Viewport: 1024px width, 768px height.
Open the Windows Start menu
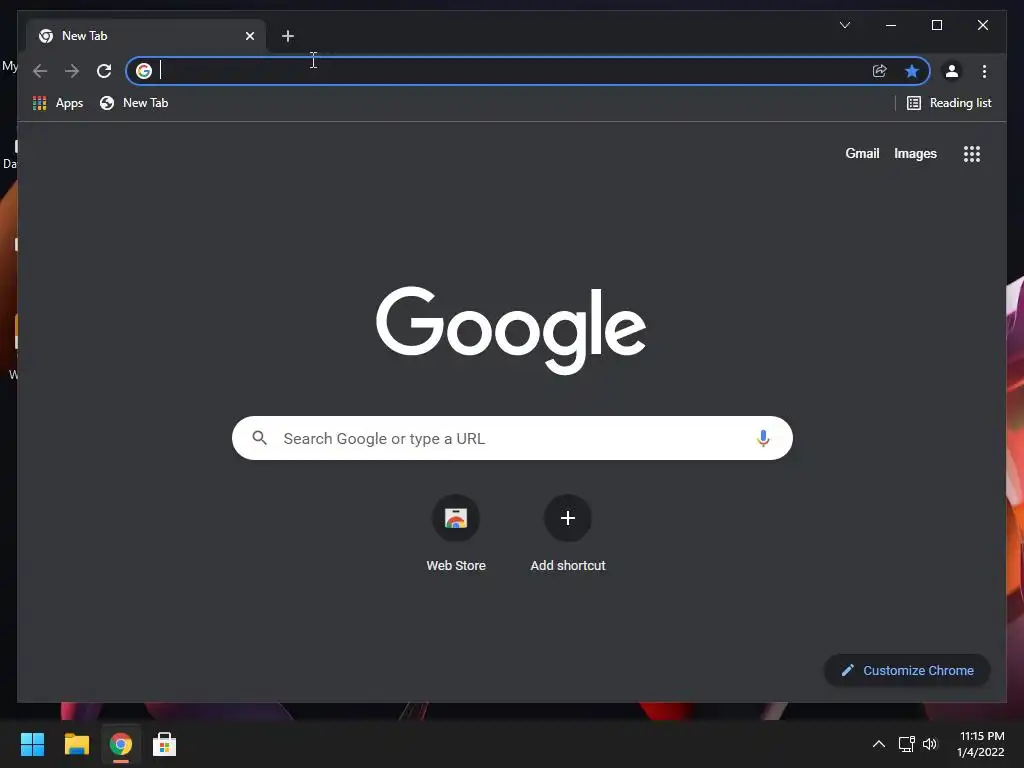pos(32,744)
